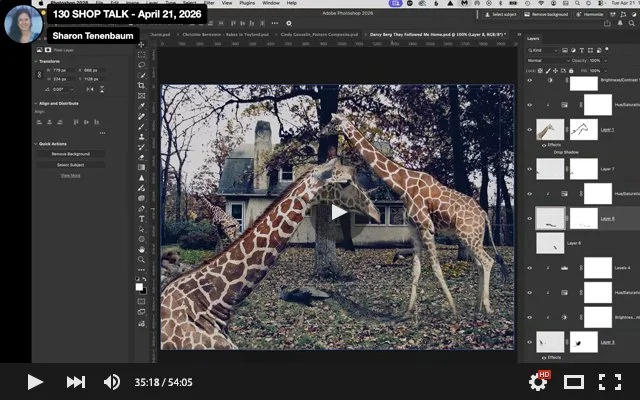Click the center play overlay button
Image resolution: width=640 pixels, height=400 pixels.
click(x=338, y=212)
